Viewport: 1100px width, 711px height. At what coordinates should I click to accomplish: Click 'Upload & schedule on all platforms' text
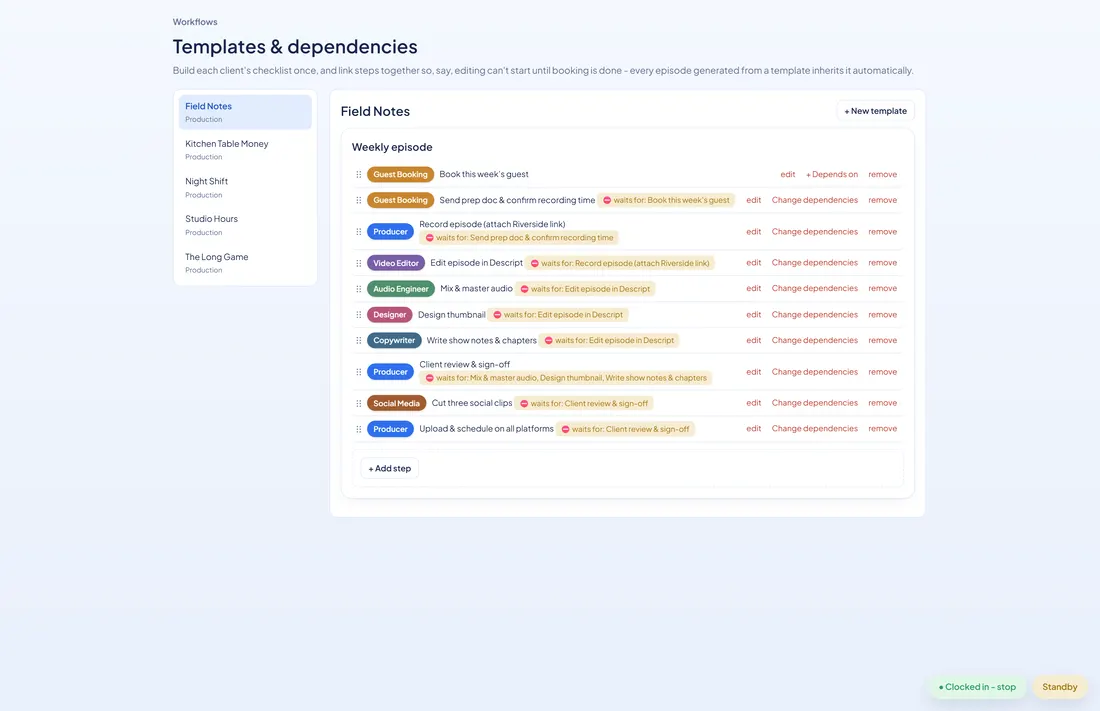(x=486, y=429)
